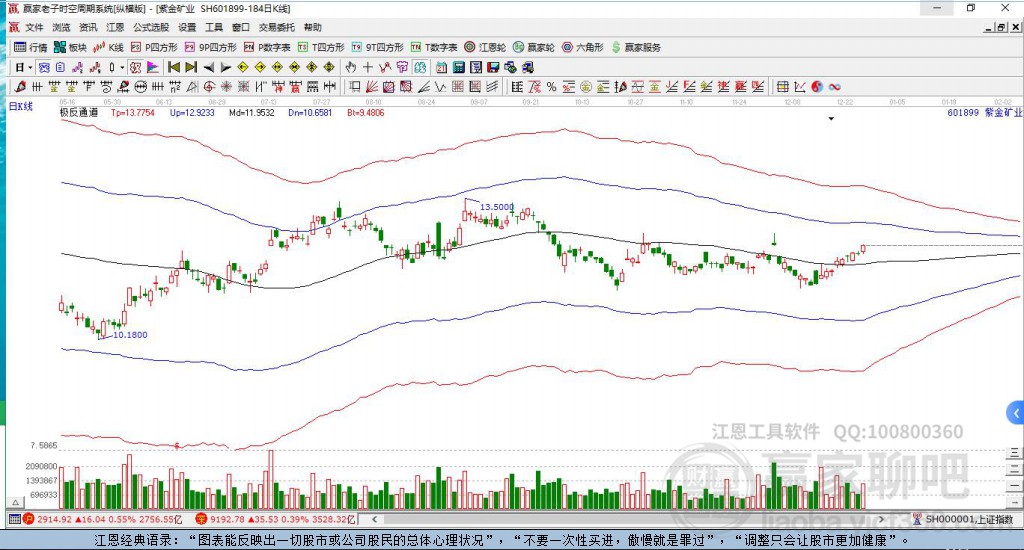Open the 浏览 menu
The width and height of the screenshot is (1024, 550).
pos(61,27)
